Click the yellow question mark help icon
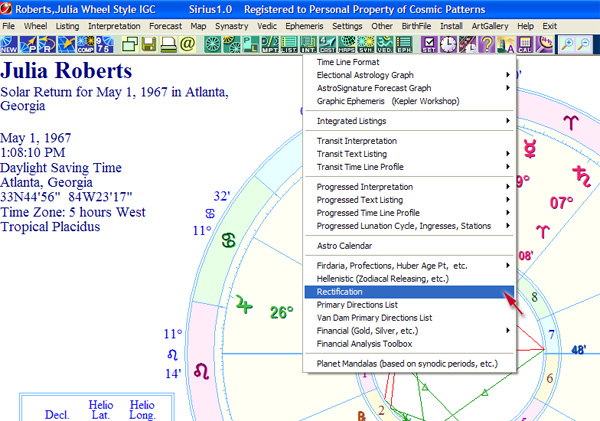The height and width of the screenshot is (421, 600). pos(487,44)
